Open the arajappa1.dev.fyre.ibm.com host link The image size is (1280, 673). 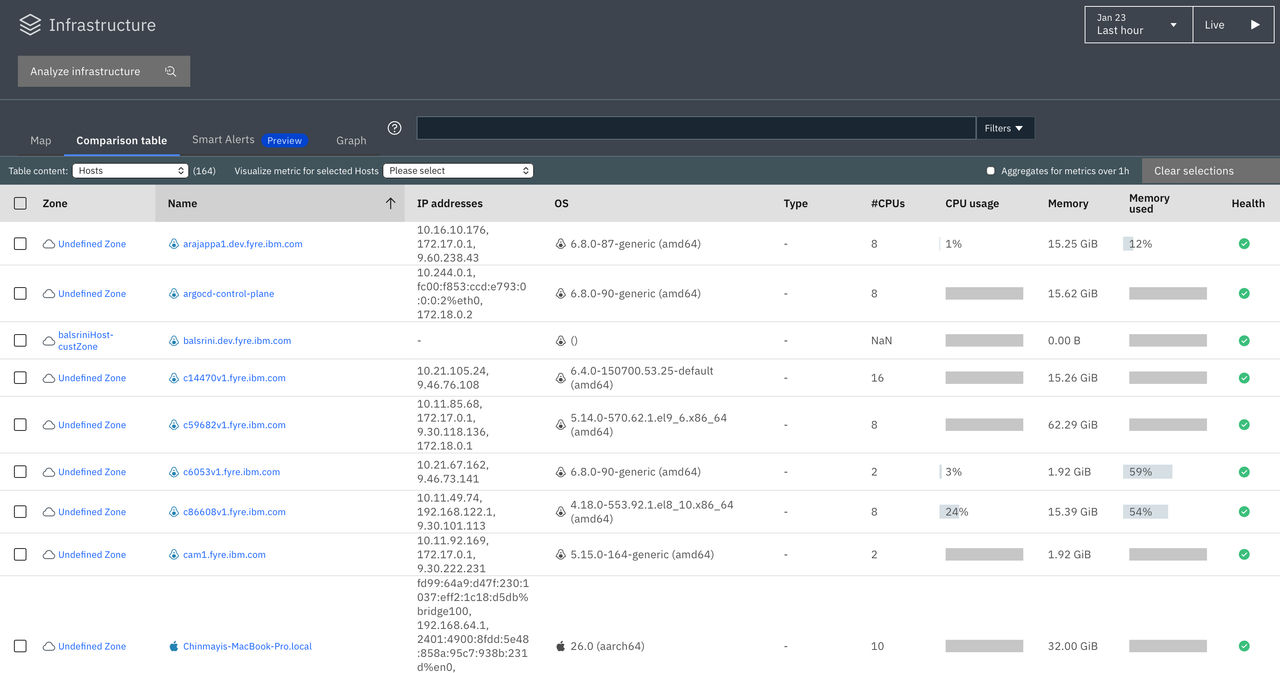click(x=242, y=244)
